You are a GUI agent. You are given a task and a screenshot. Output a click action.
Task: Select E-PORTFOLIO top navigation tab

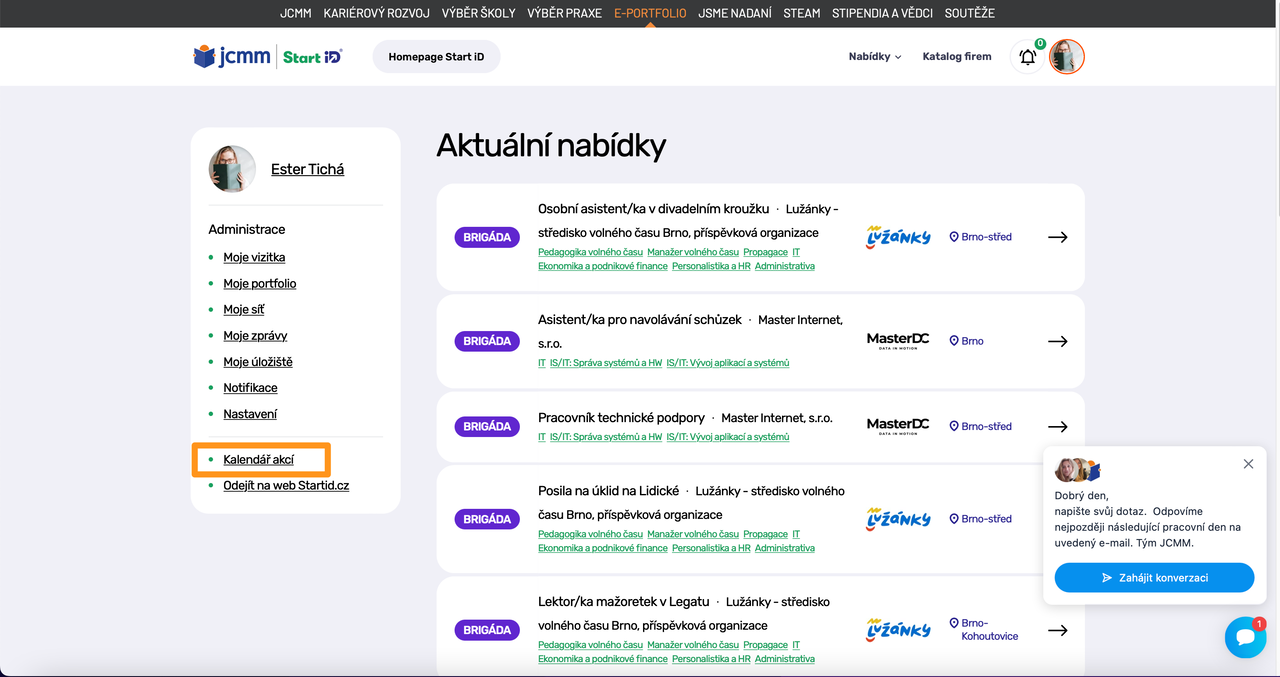650,13
